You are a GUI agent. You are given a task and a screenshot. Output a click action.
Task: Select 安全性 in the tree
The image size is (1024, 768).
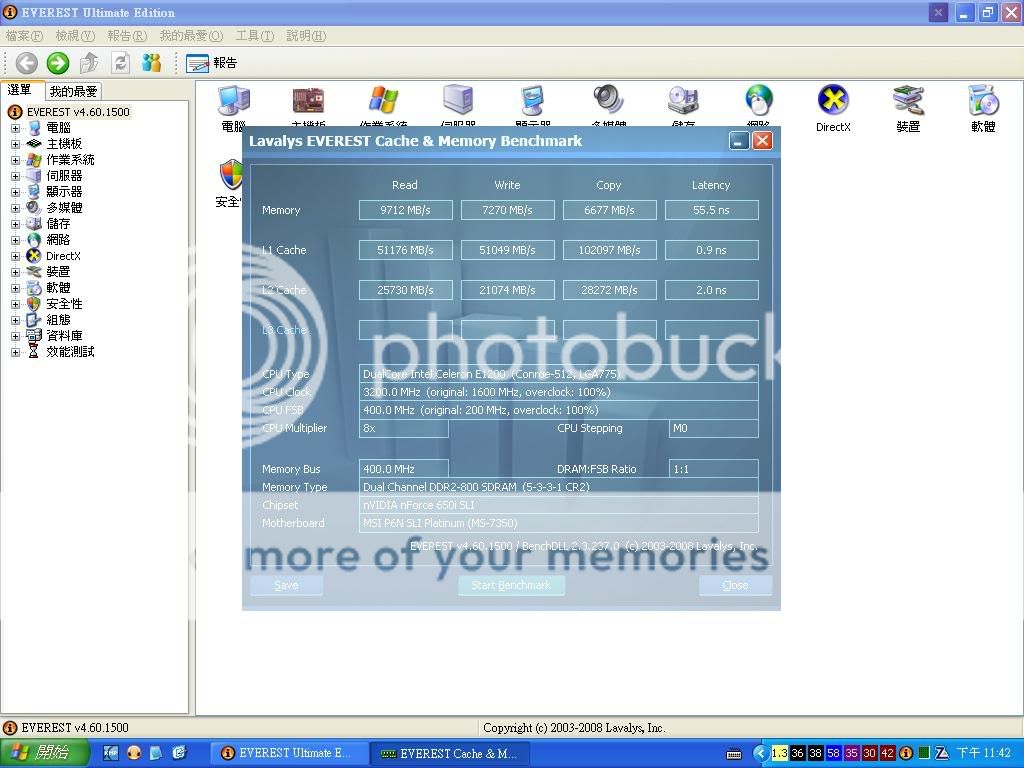point(64,304)
